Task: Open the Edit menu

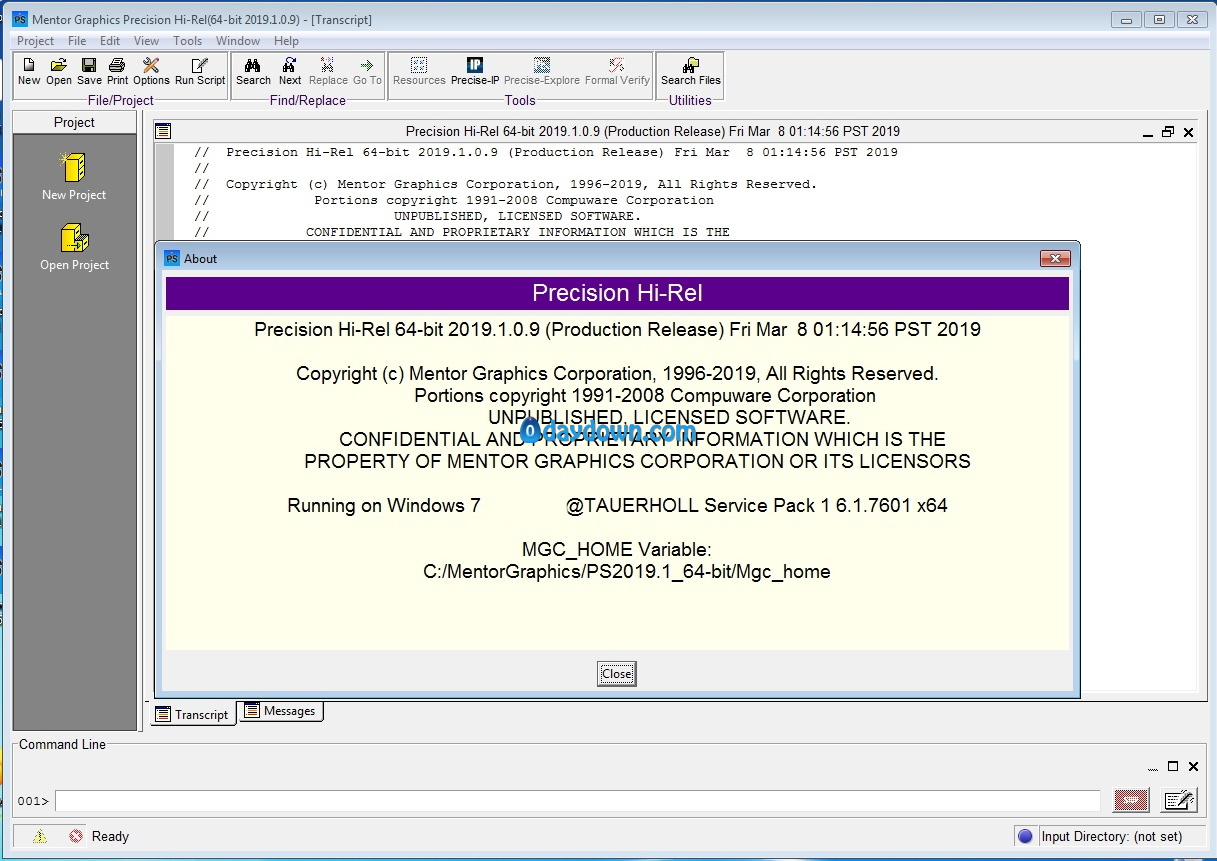Action: 110,41
